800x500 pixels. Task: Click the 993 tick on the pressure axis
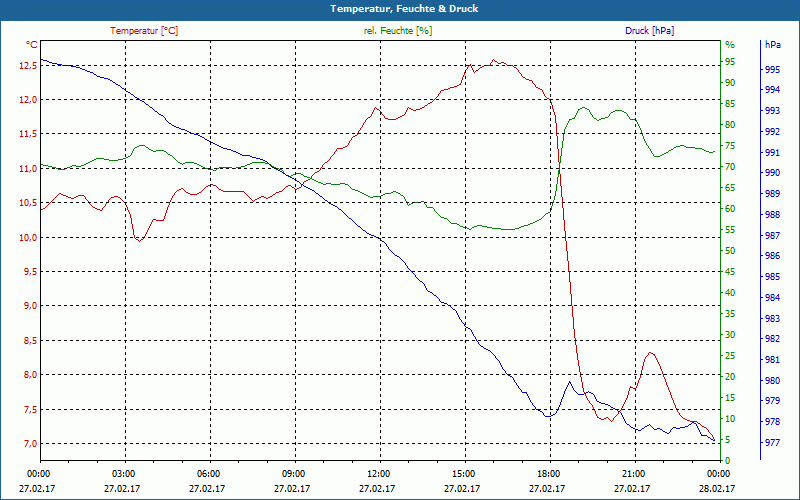772,111
